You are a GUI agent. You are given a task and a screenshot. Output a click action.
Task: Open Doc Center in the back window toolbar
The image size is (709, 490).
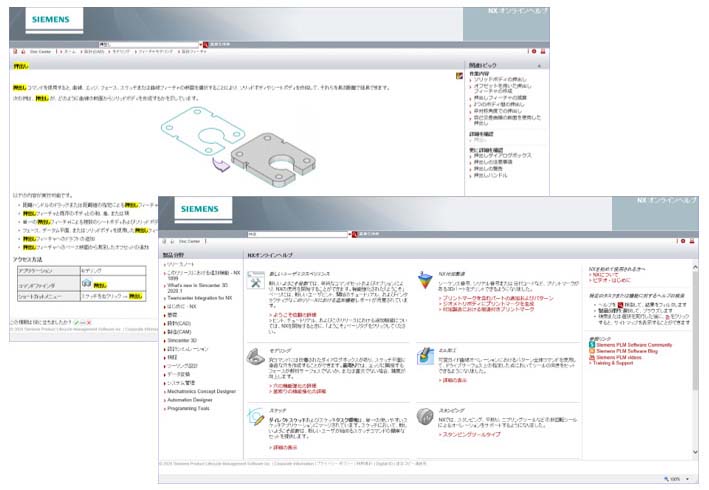(x=41, y=52)
